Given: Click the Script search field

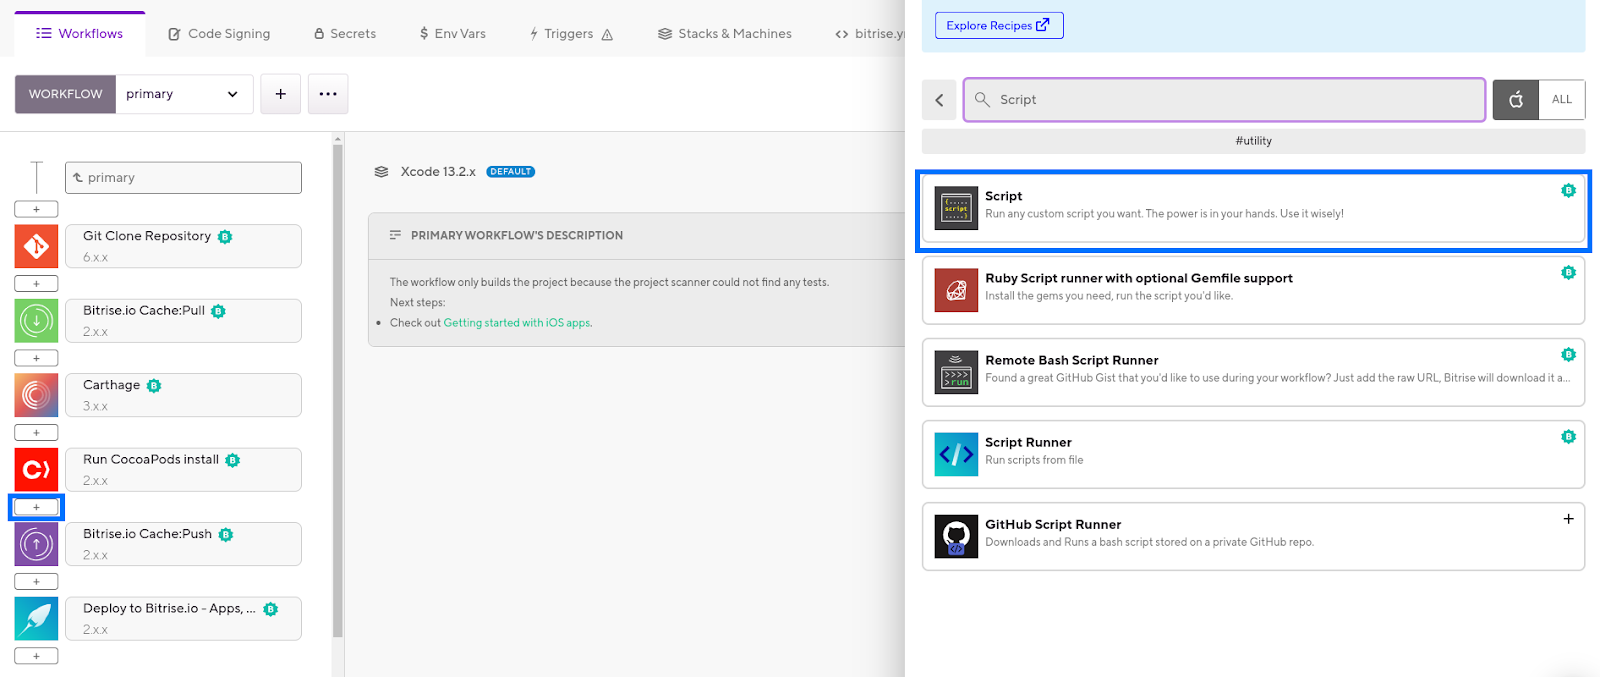Looking at the screenshot, I should pos(1224,100).
